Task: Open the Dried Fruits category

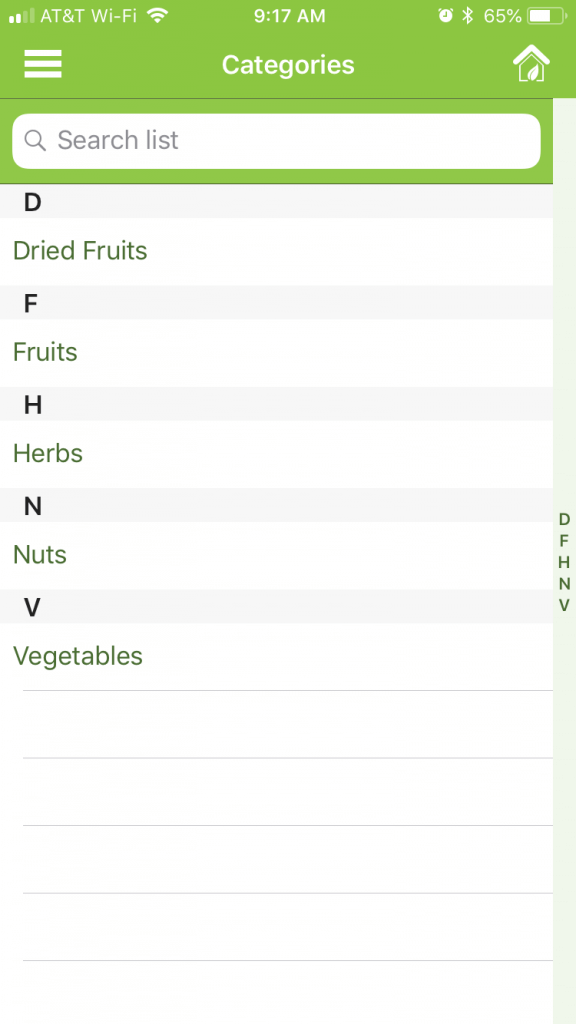Action: tap(276, 251)
